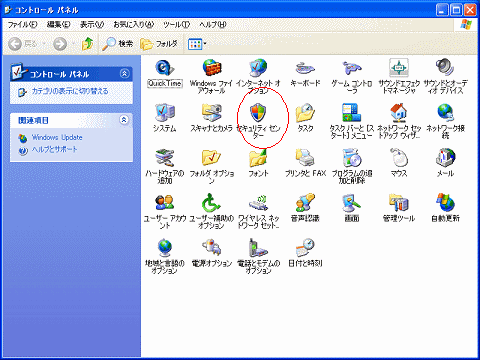Open the ゲーム コントローラ icon
This screenshot has width=480, height=360.
(x=352, y=68)
